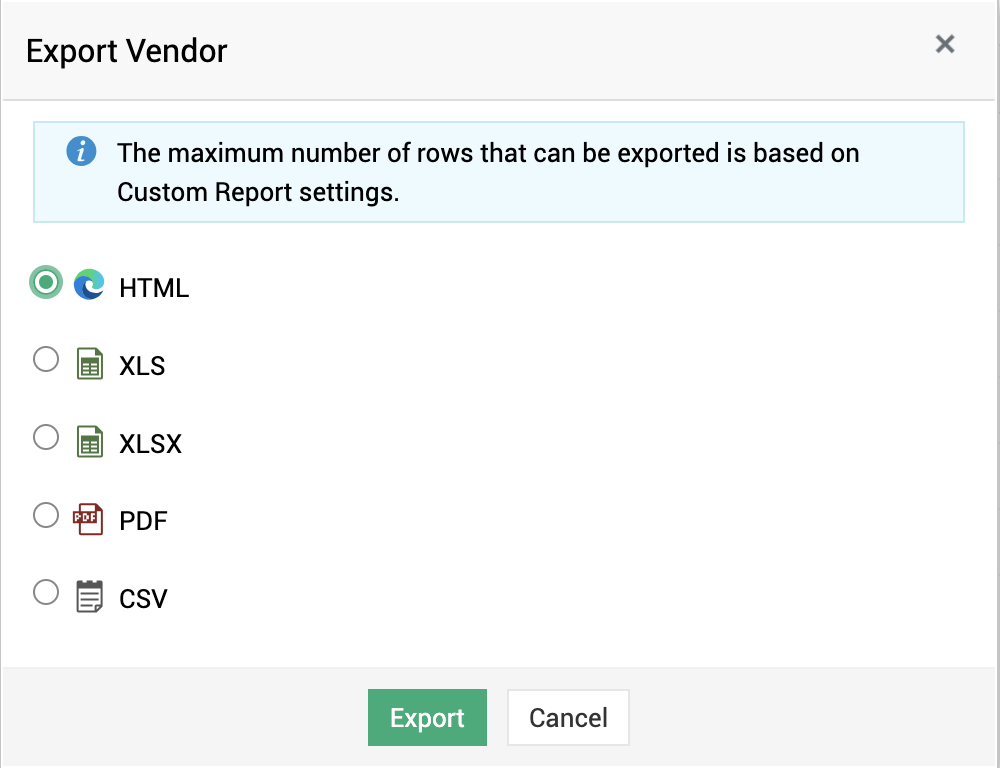Click the Edge browser icon beside HTML
1000x768 pixels.
[x=89, y=286]
